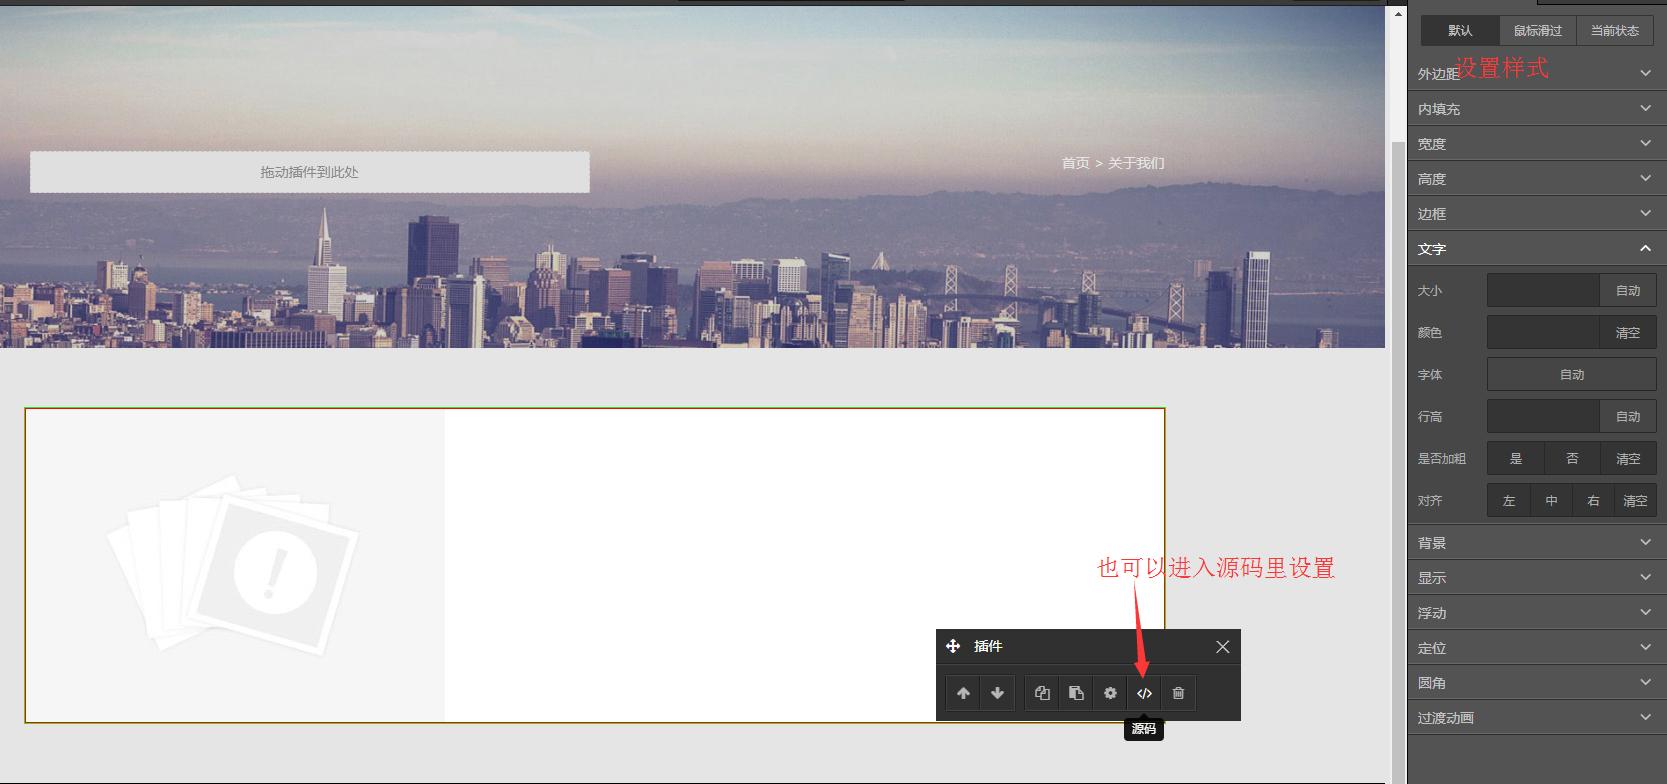Align text to center with 中
This screenshot has height=784, width=1667.
1551,501
